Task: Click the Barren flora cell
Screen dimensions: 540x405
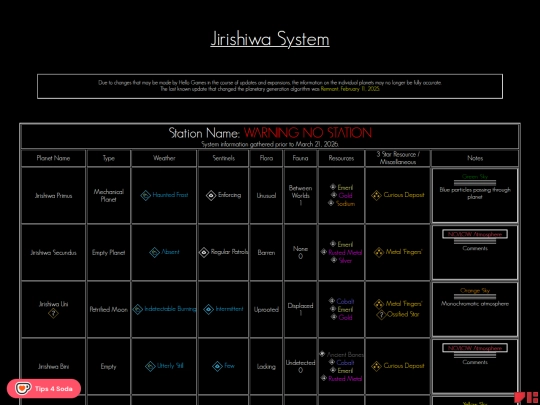Action: point(266,252)
